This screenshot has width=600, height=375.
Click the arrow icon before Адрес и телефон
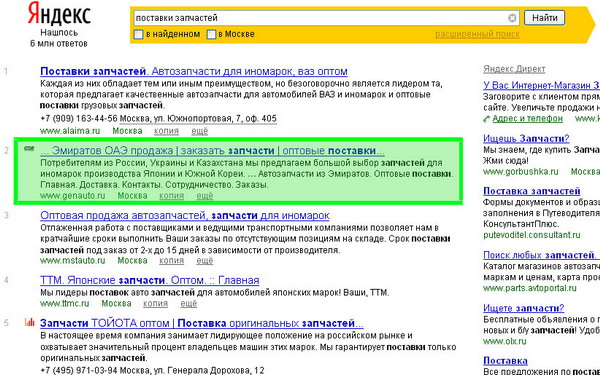[487, 119]
